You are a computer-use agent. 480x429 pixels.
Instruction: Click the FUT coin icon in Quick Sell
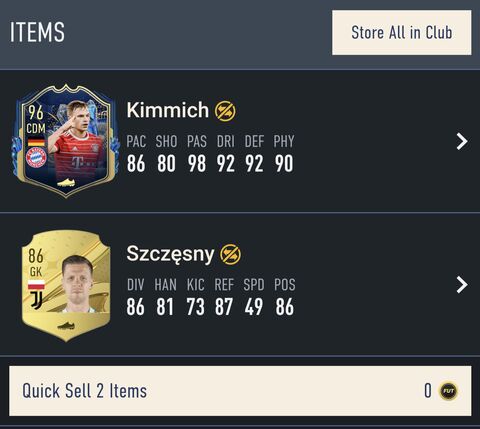[x=448, y=391]
